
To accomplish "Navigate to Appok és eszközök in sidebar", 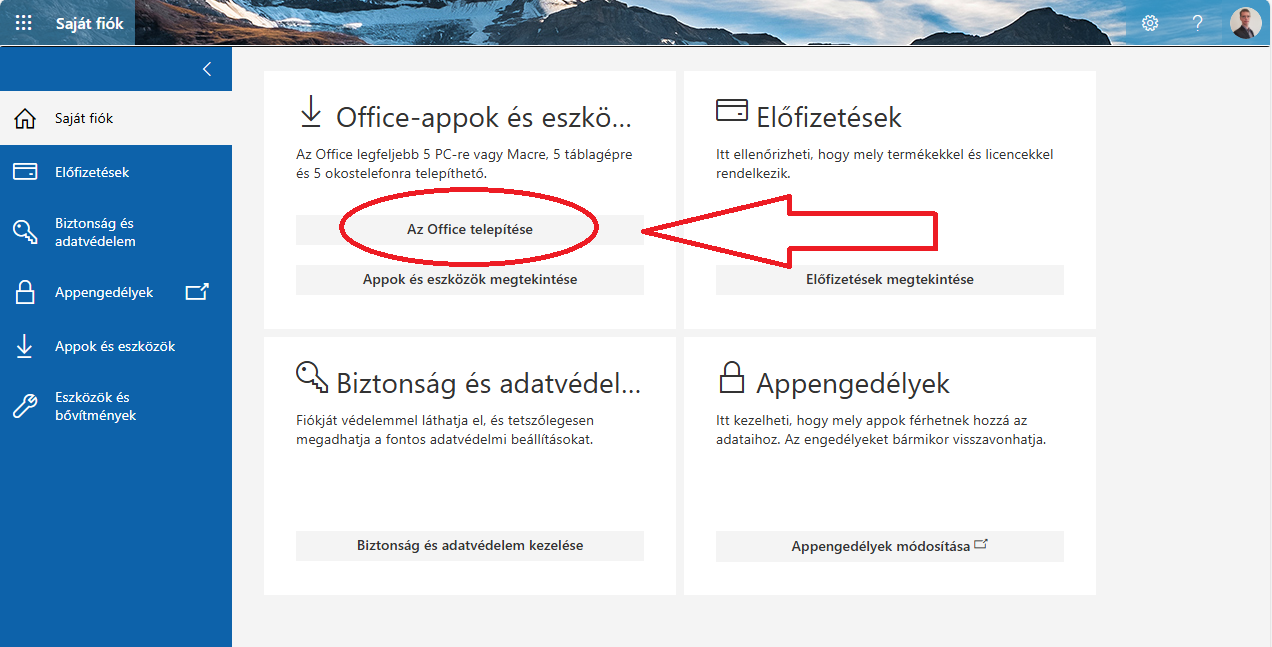I will (116, 346).
